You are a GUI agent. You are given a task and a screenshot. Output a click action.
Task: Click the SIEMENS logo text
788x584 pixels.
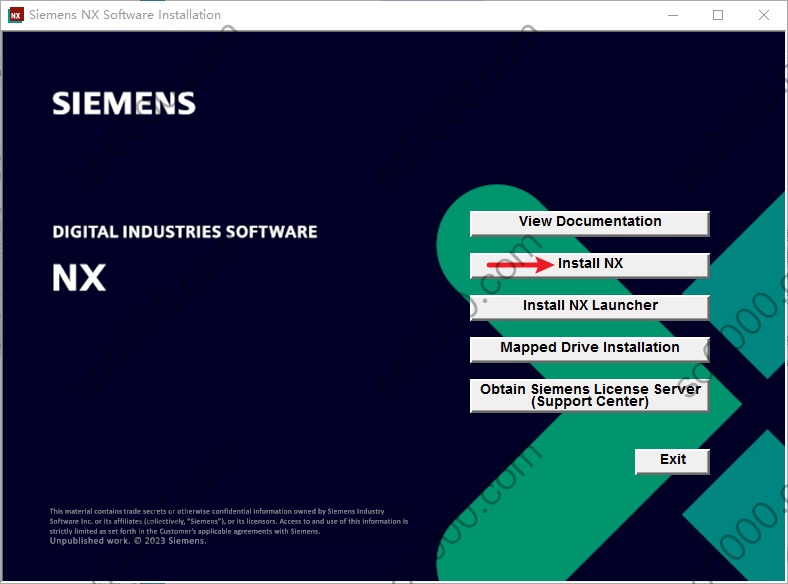[x=124, y=104]
